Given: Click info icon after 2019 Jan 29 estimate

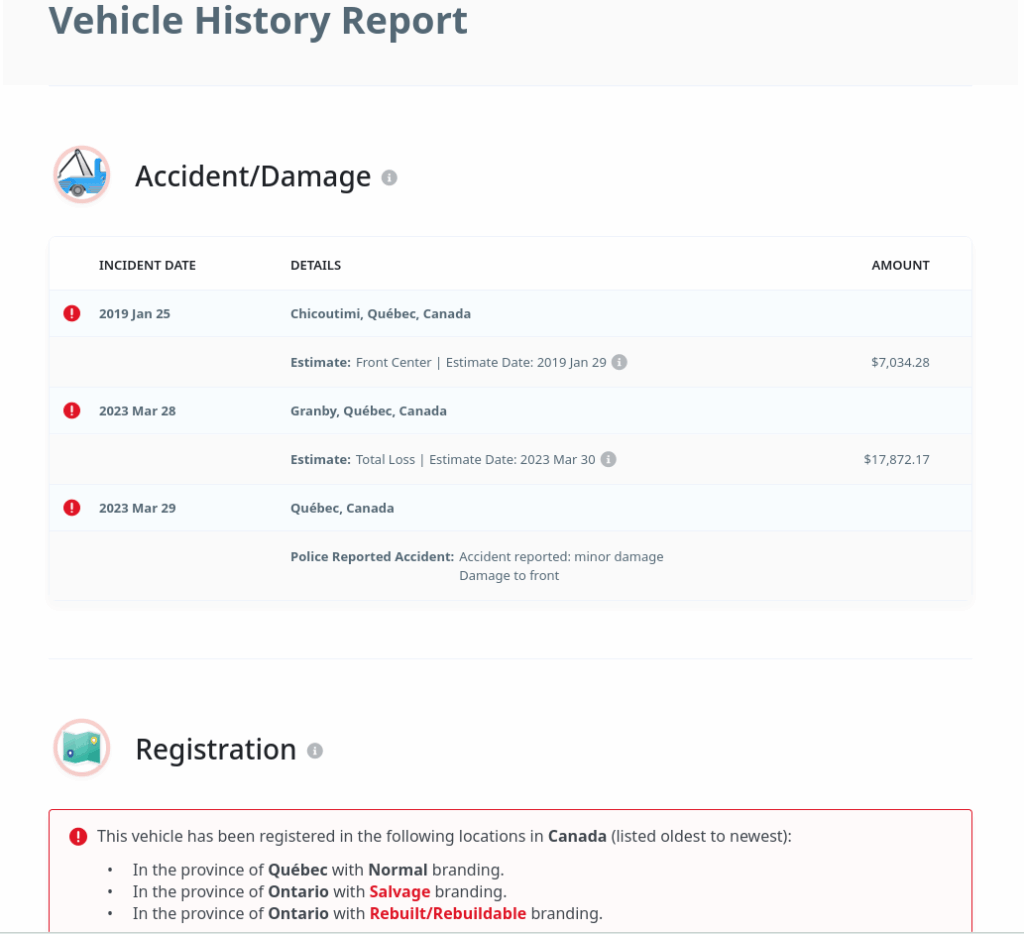Looking at the screenshot, I should point(619,362).
